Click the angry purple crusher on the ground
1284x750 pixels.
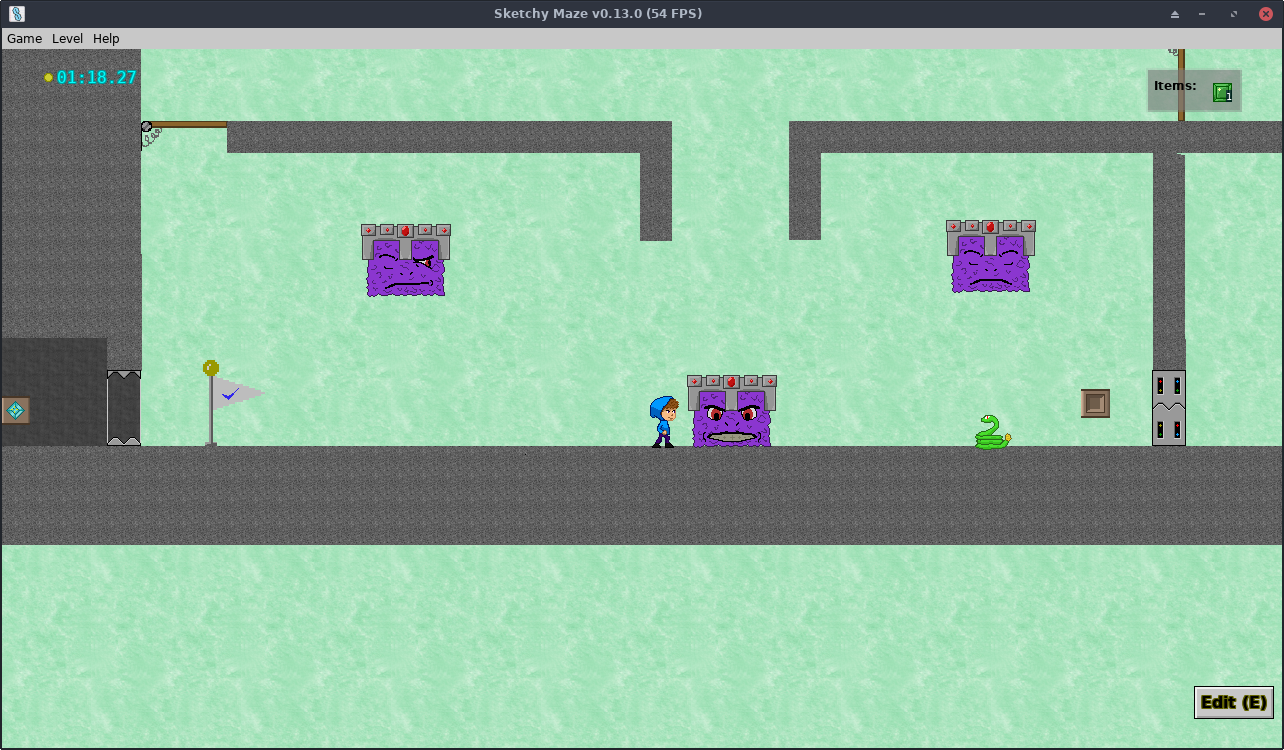[x=732, y=411]
